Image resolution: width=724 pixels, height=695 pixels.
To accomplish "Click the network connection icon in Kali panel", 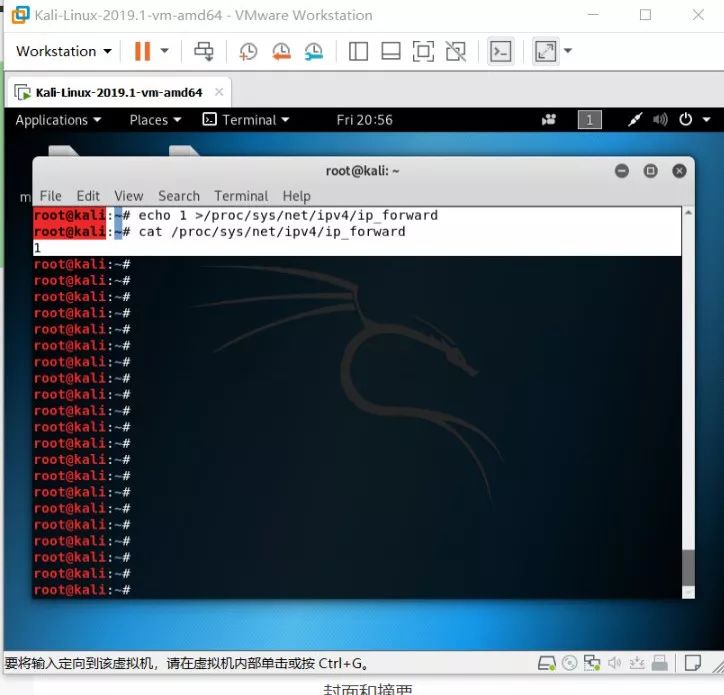I will click(x=634, y=120).
